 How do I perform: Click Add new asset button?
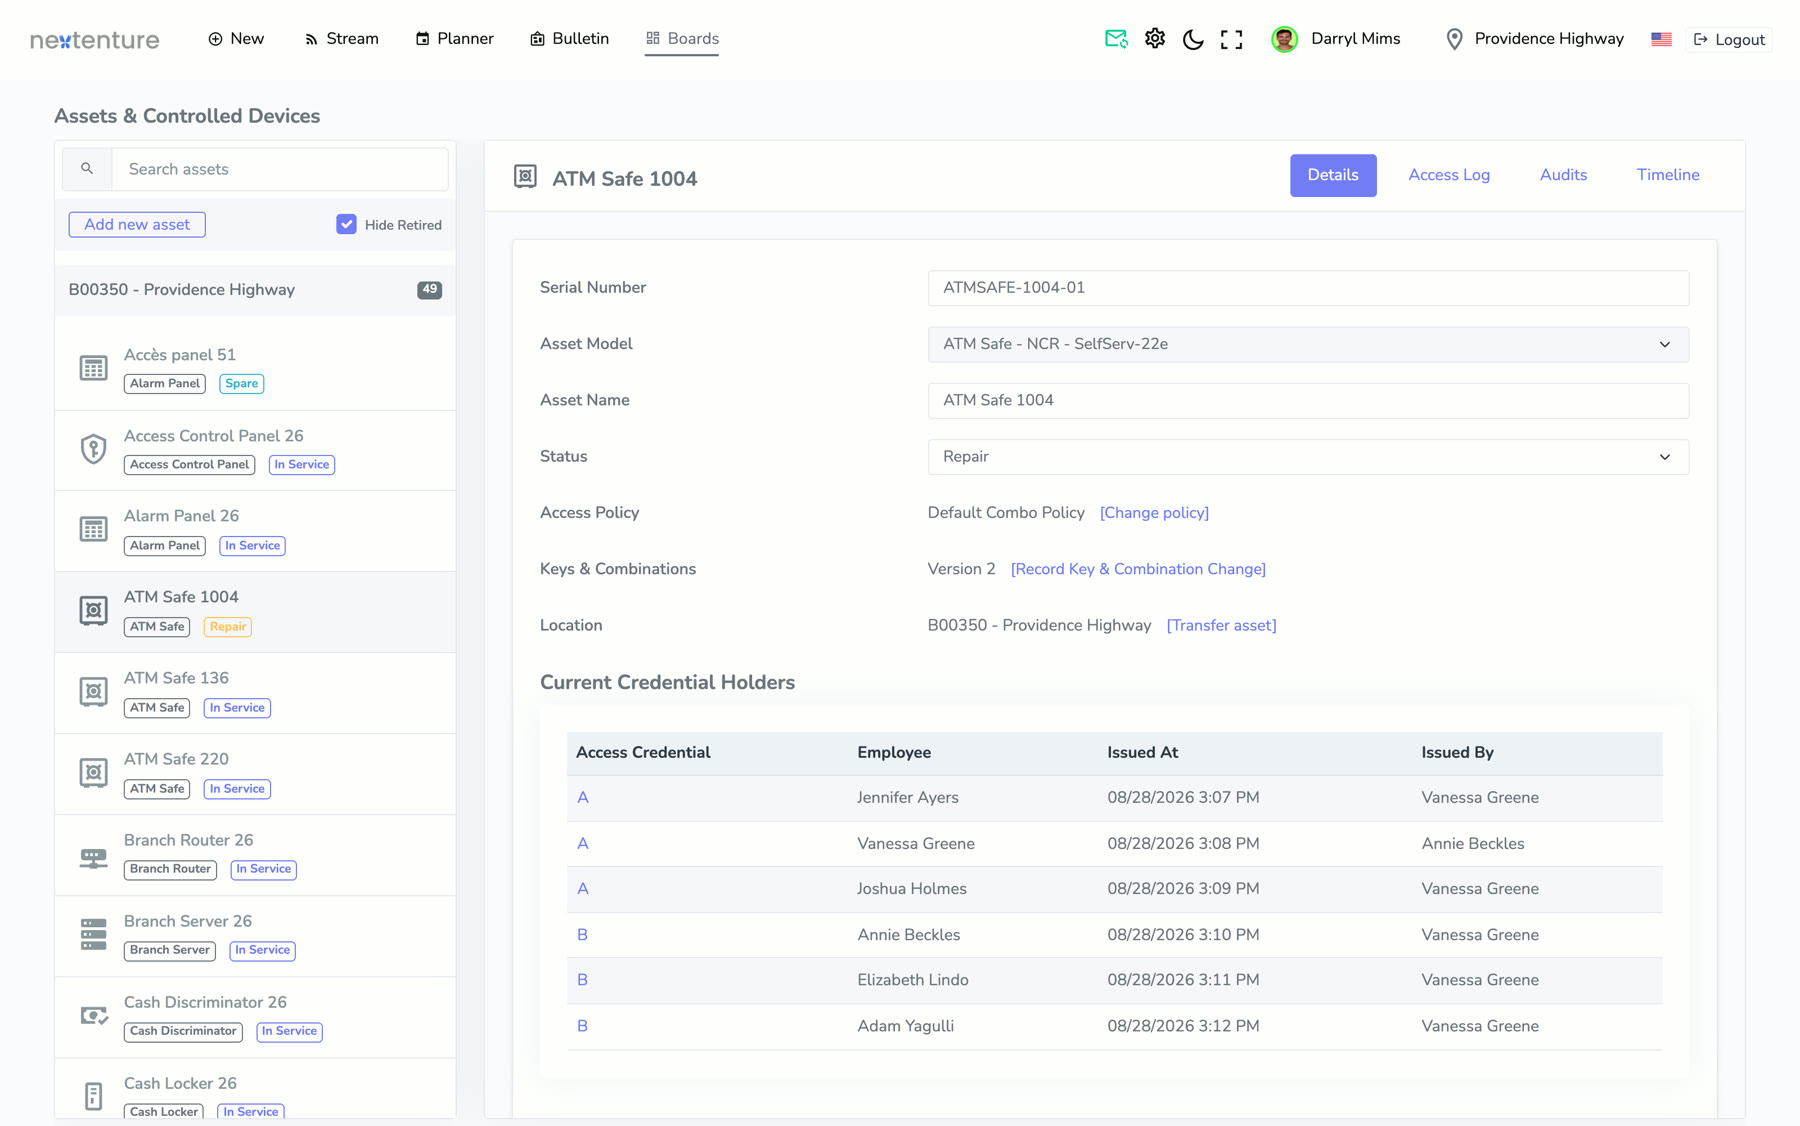[x=137, y=224]
